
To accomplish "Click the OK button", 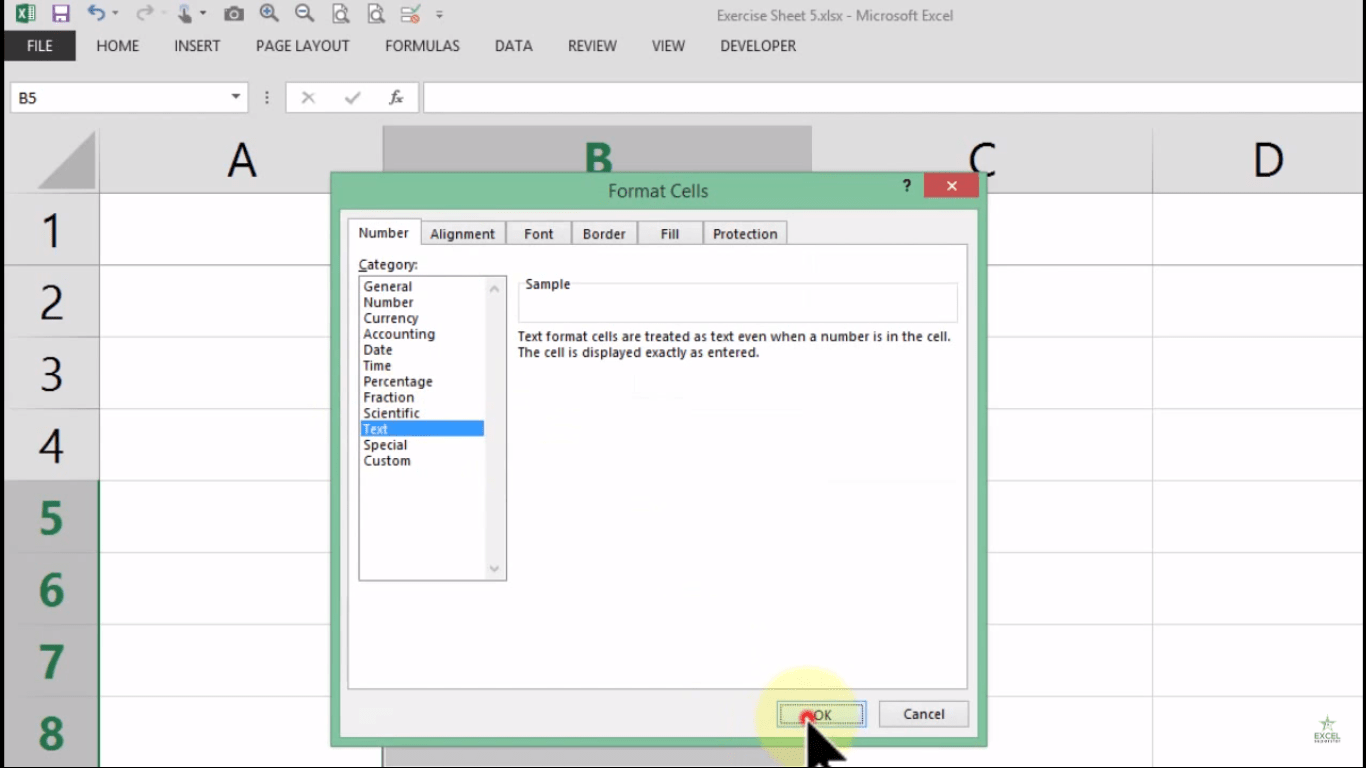I will point(820,713).
